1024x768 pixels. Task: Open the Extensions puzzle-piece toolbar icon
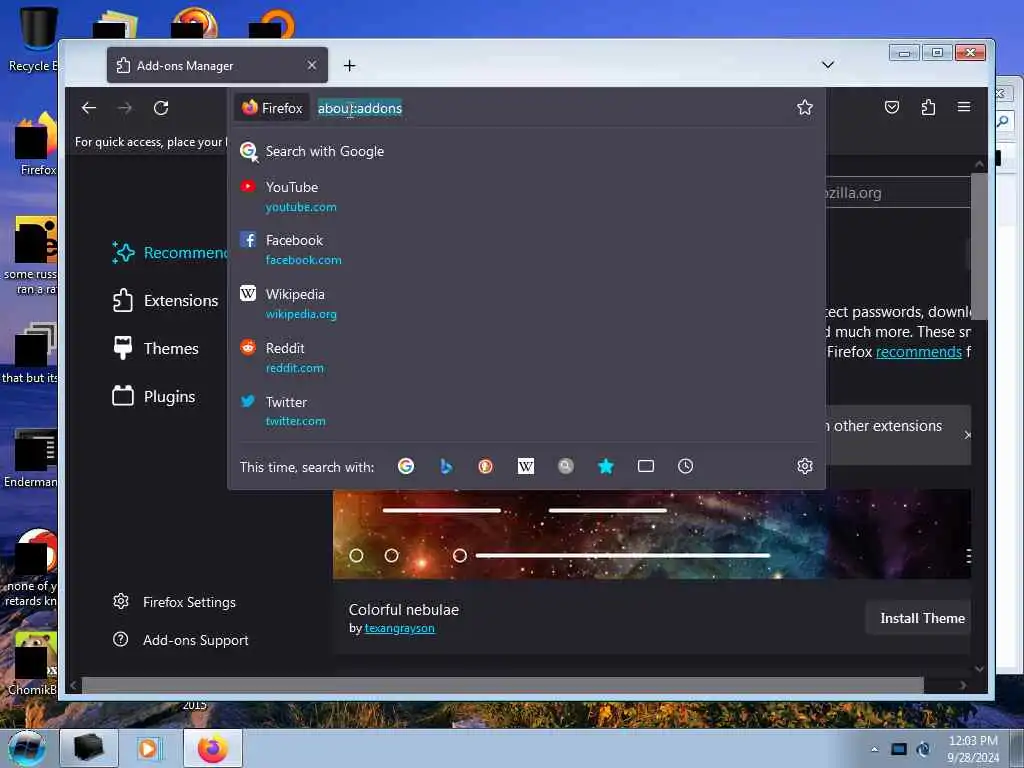pos(928,107)
